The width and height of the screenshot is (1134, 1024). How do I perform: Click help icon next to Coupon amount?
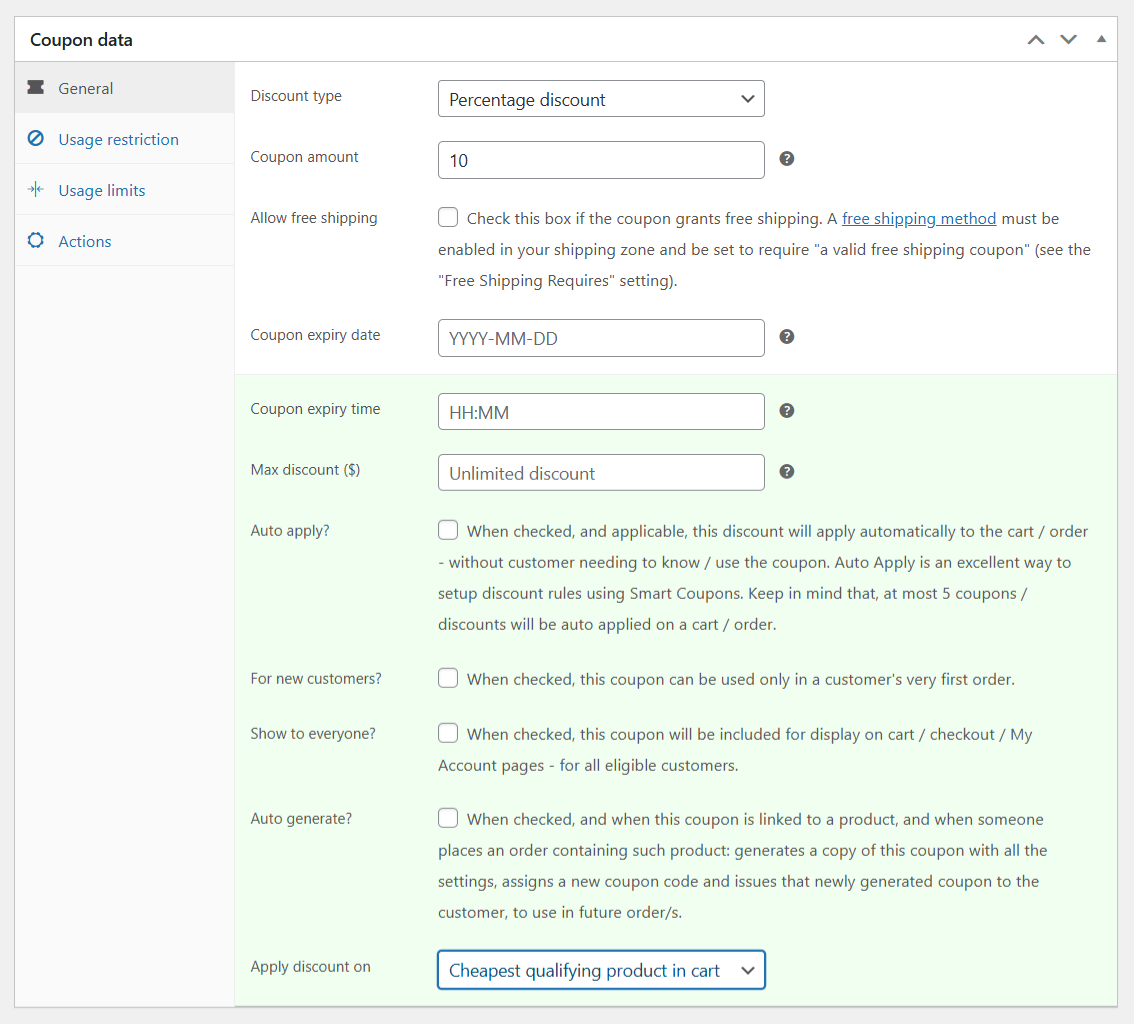click(x=787, y=159)
